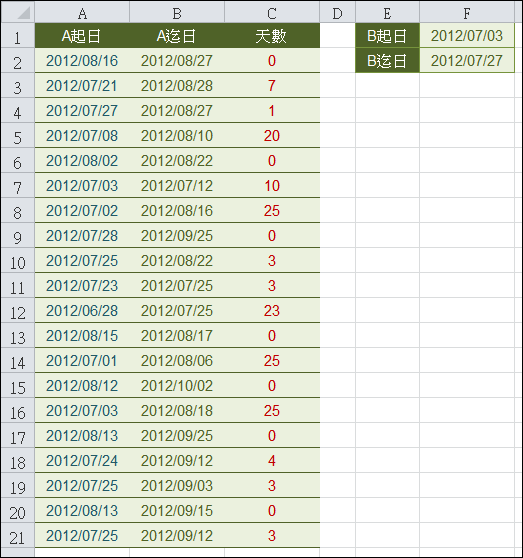Select cell B19 with 2012/09/03
Screen dimensions: 523x558
point(177,486)
